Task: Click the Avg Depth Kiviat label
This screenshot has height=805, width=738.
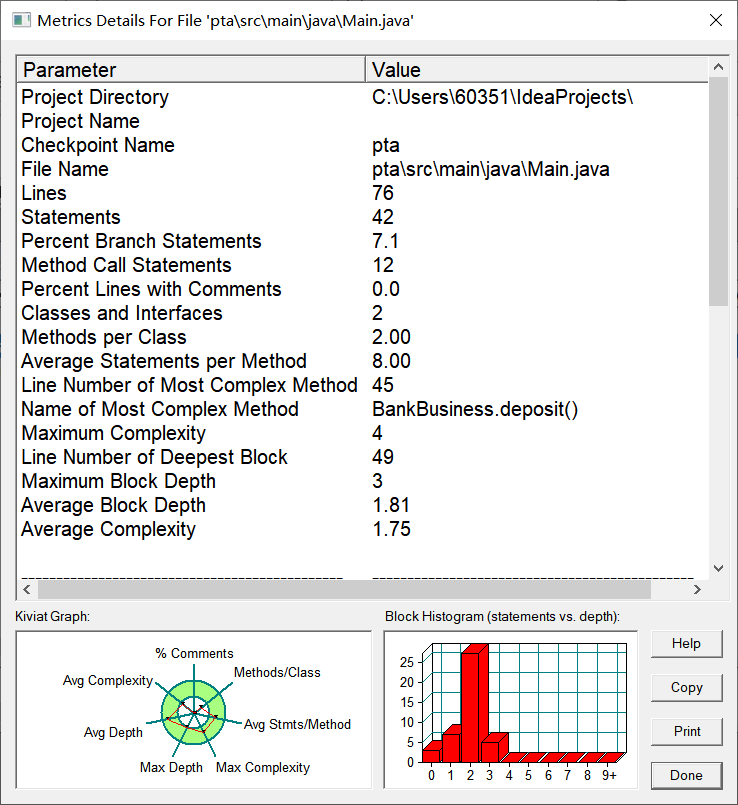Action: (113, 733)
